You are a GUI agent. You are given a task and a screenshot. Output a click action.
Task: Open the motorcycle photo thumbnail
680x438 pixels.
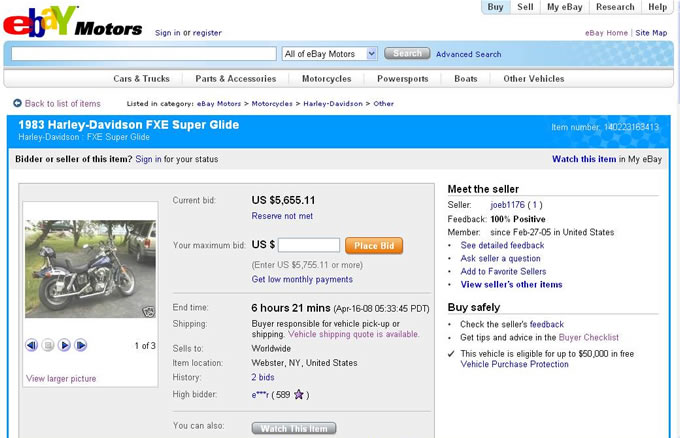coord(90,268)
